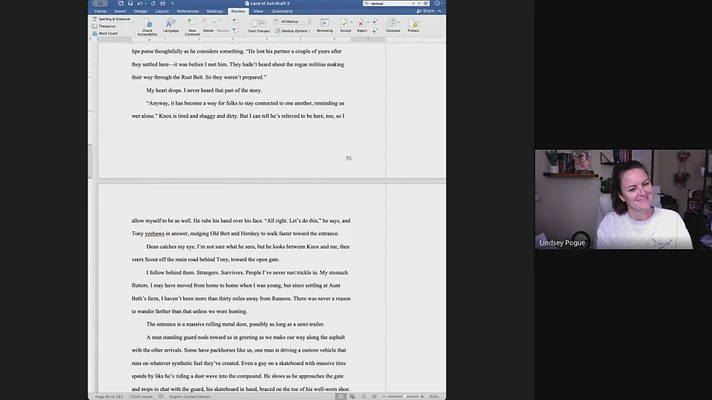
Task: Click the document search field
Action: (x=396, y=3)
